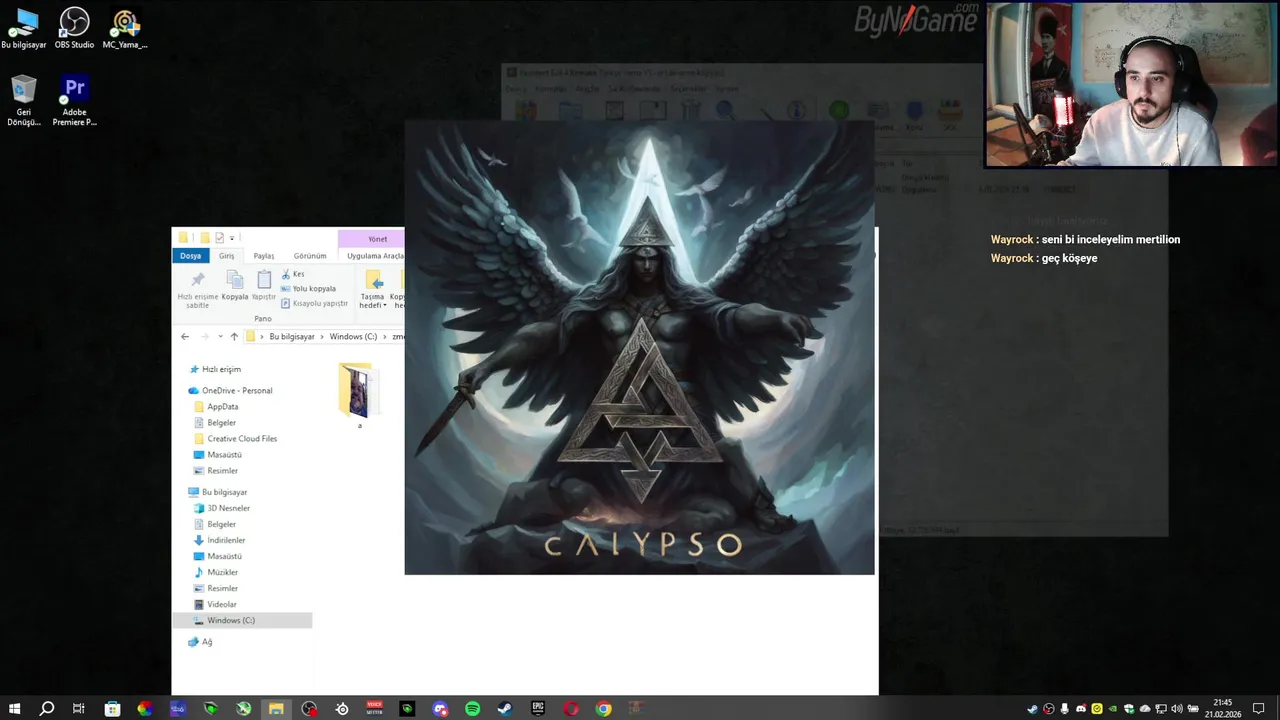Select Hızlı erişim in navigation pane
This screenshot has height=720, width=1280.
click(x=221, y=369)
